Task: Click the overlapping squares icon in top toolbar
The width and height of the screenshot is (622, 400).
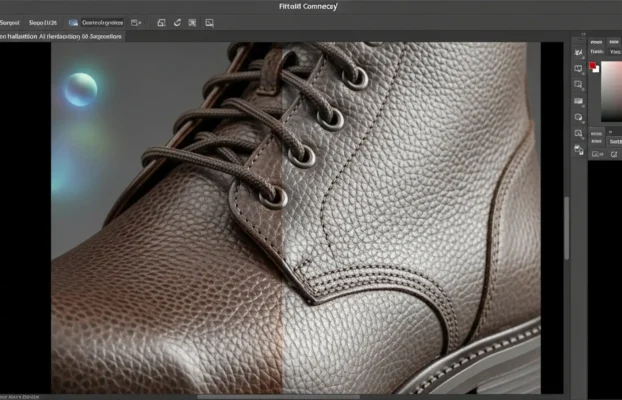Action: (x=161, y=23)
